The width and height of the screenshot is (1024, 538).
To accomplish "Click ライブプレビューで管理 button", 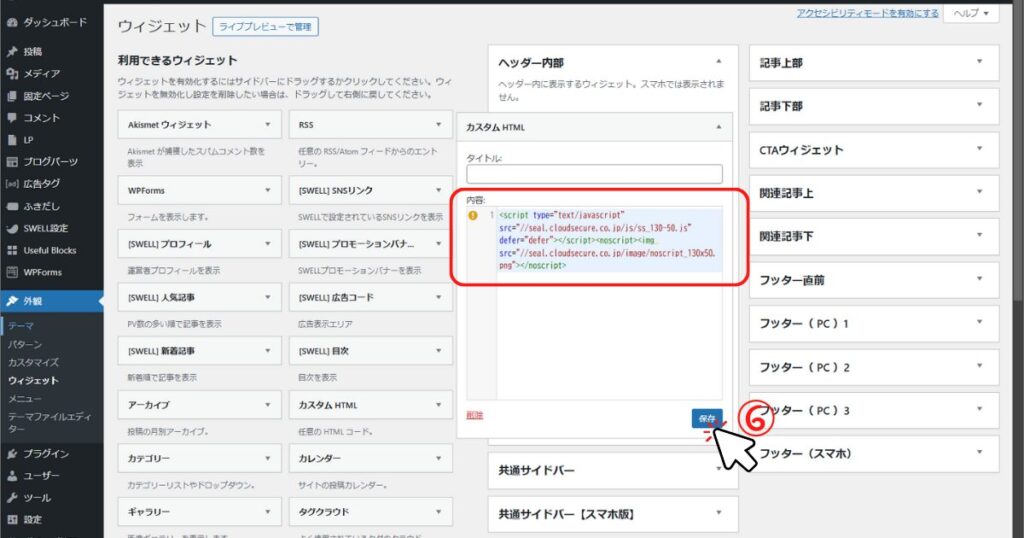I will coord(265,27).
